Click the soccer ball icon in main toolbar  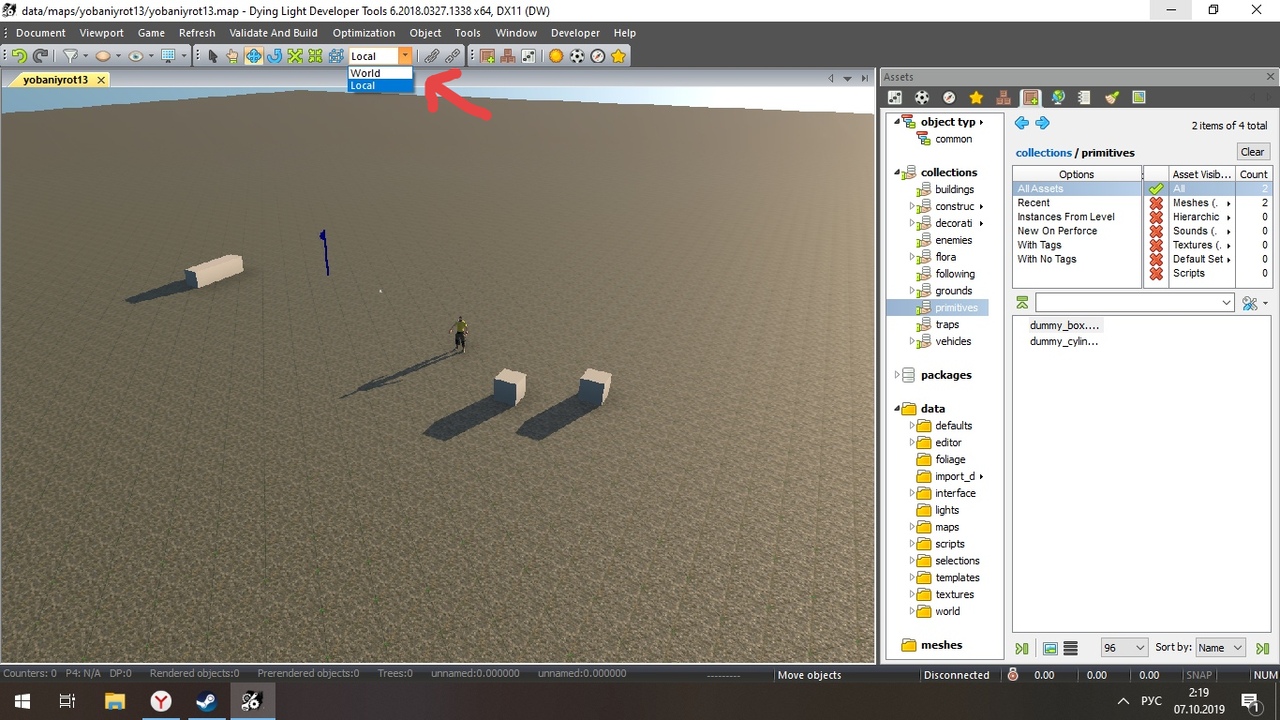pos(577,56)
